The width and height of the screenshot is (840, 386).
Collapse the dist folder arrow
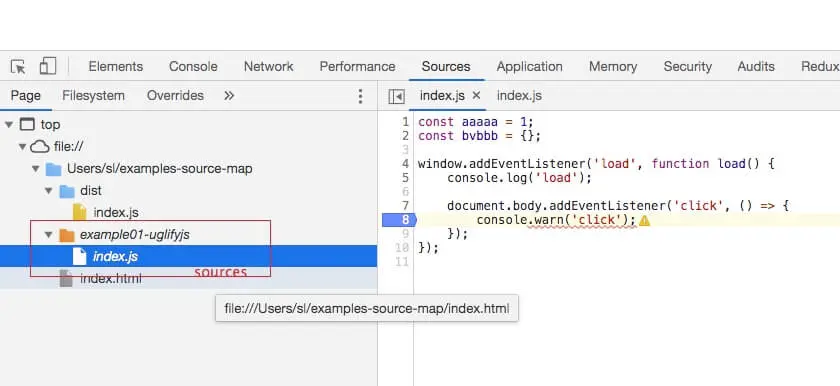pos(49,191)
